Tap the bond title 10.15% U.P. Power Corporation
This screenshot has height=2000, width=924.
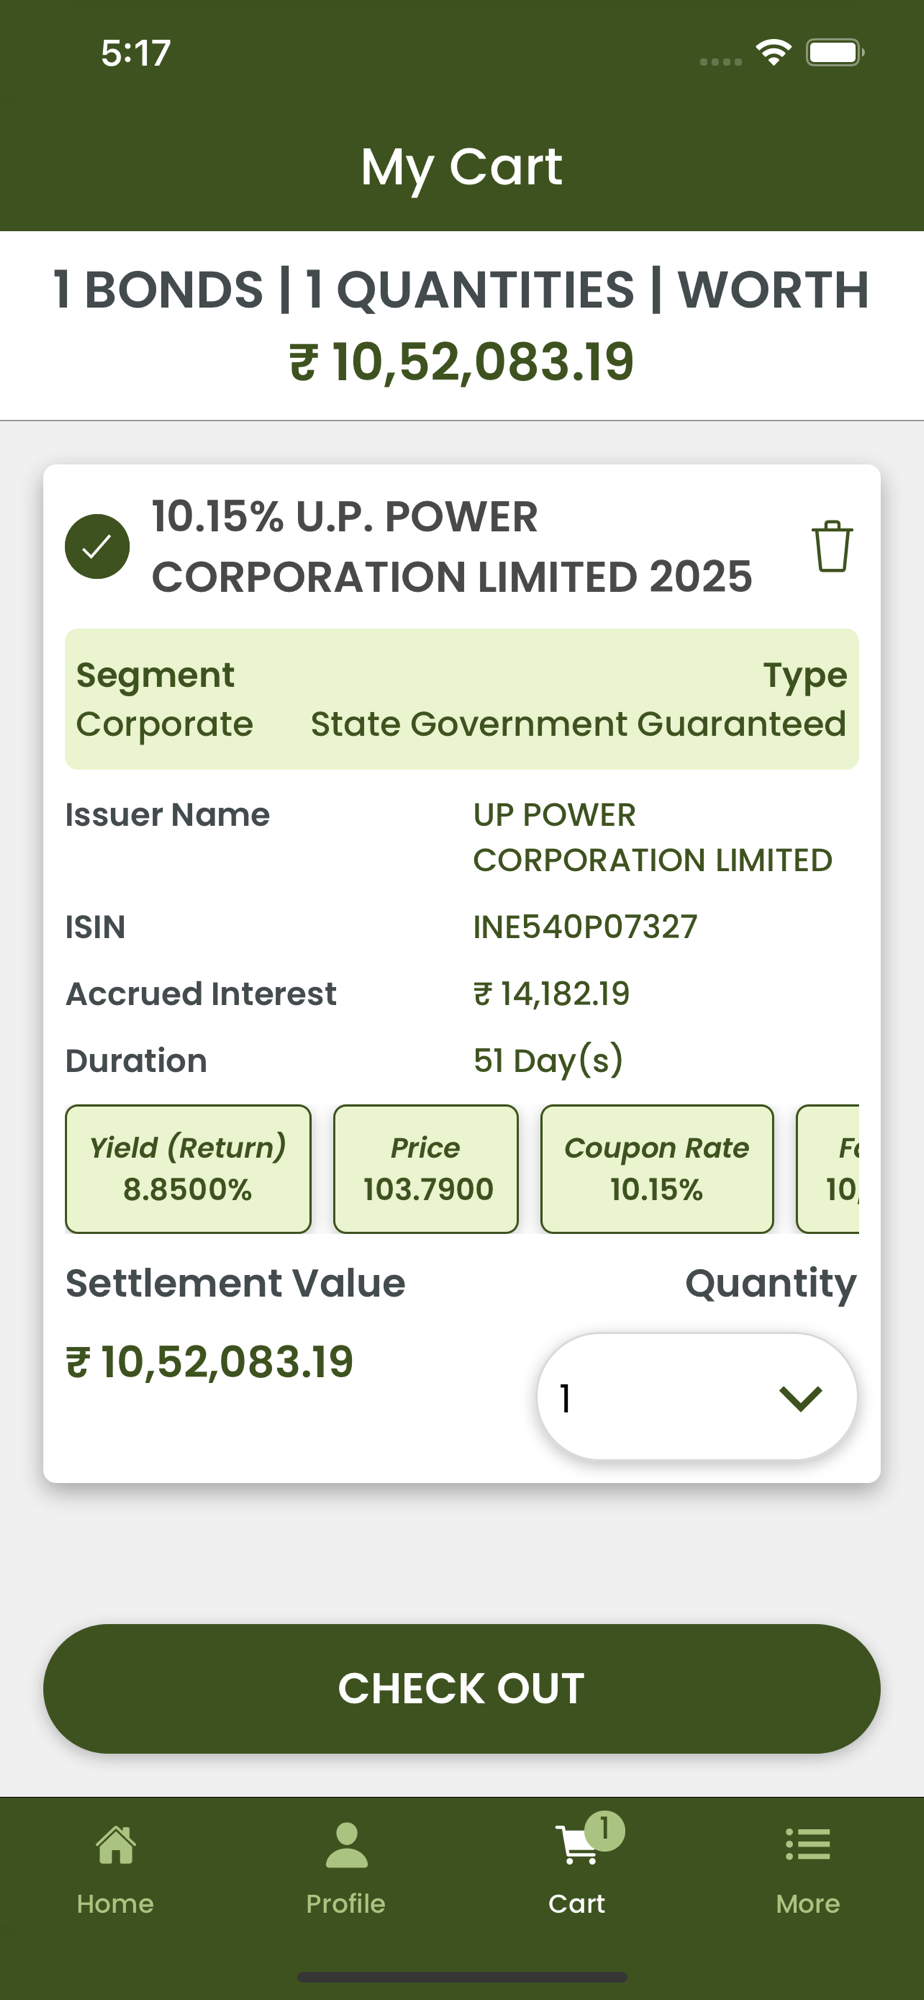(452, 547)
